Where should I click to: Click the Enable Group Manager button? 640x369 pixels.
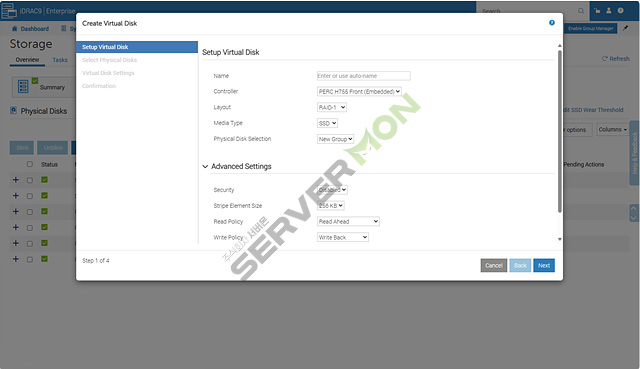click(x=591, y=28)
